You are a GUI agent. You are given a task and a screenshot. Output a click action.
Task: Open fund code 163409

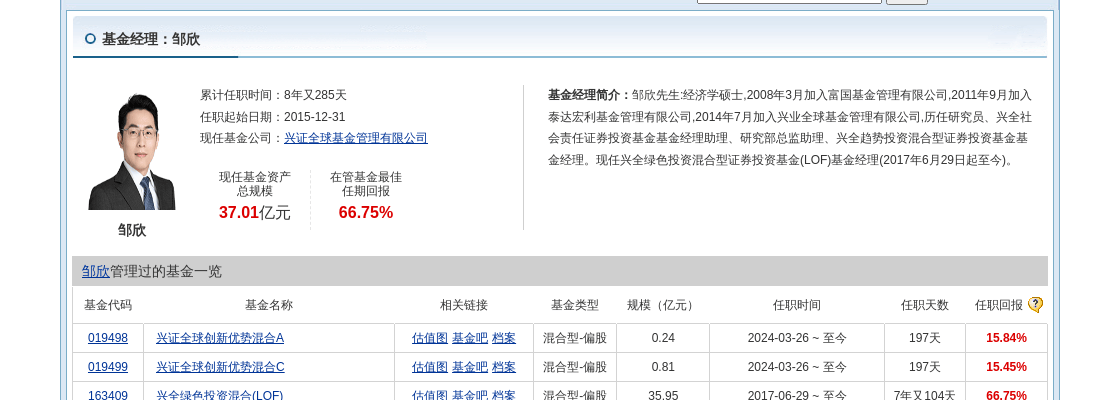[x=108, y=395]
